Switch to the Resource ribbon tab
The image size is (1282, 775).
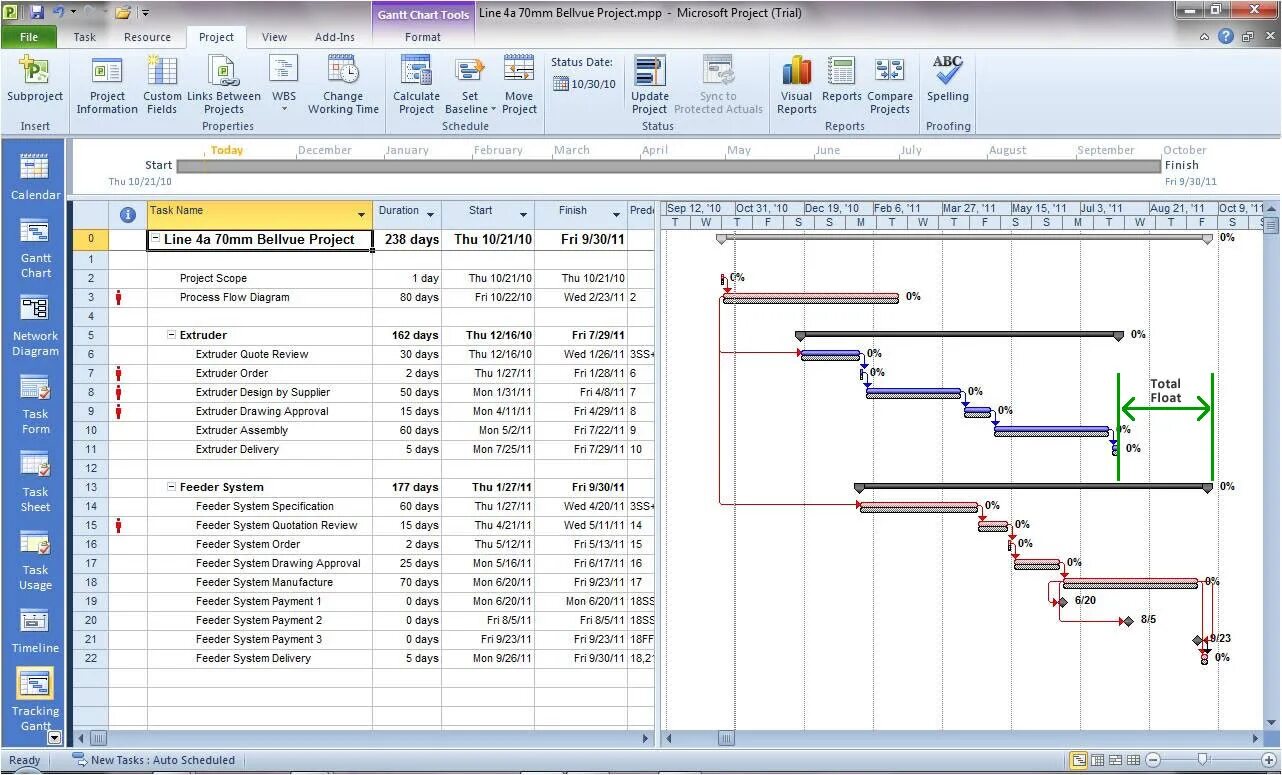(147, 37)
